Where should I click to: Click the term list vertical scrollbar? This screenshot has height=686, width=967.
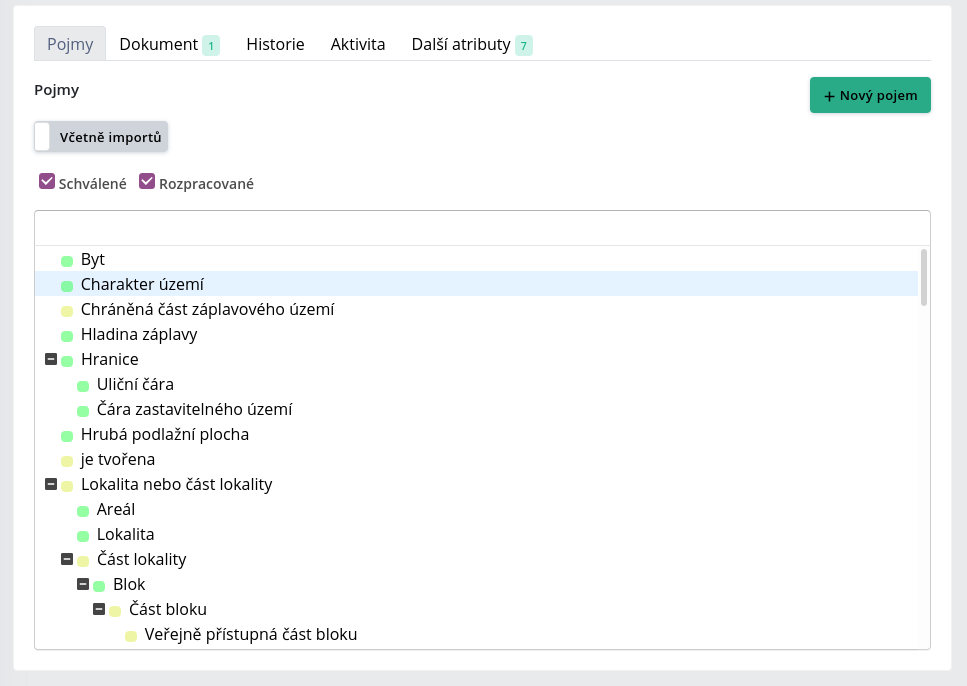pyautogui.click(x=923, y=278)
